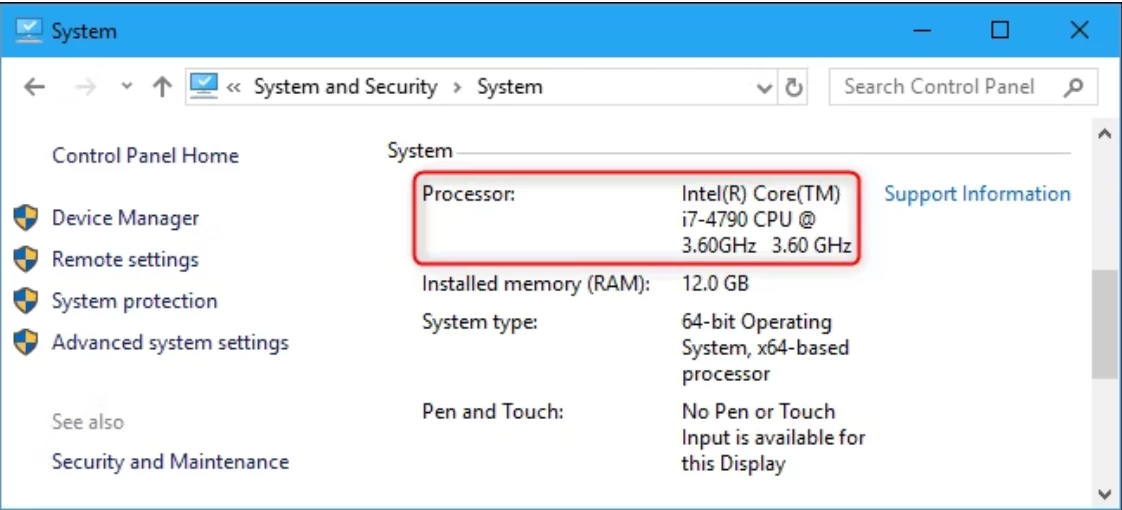Click the Refresh button in address bar
The height and width of the screenshot is (510, 1122).
pyautogui.click(x=795, y=87)
